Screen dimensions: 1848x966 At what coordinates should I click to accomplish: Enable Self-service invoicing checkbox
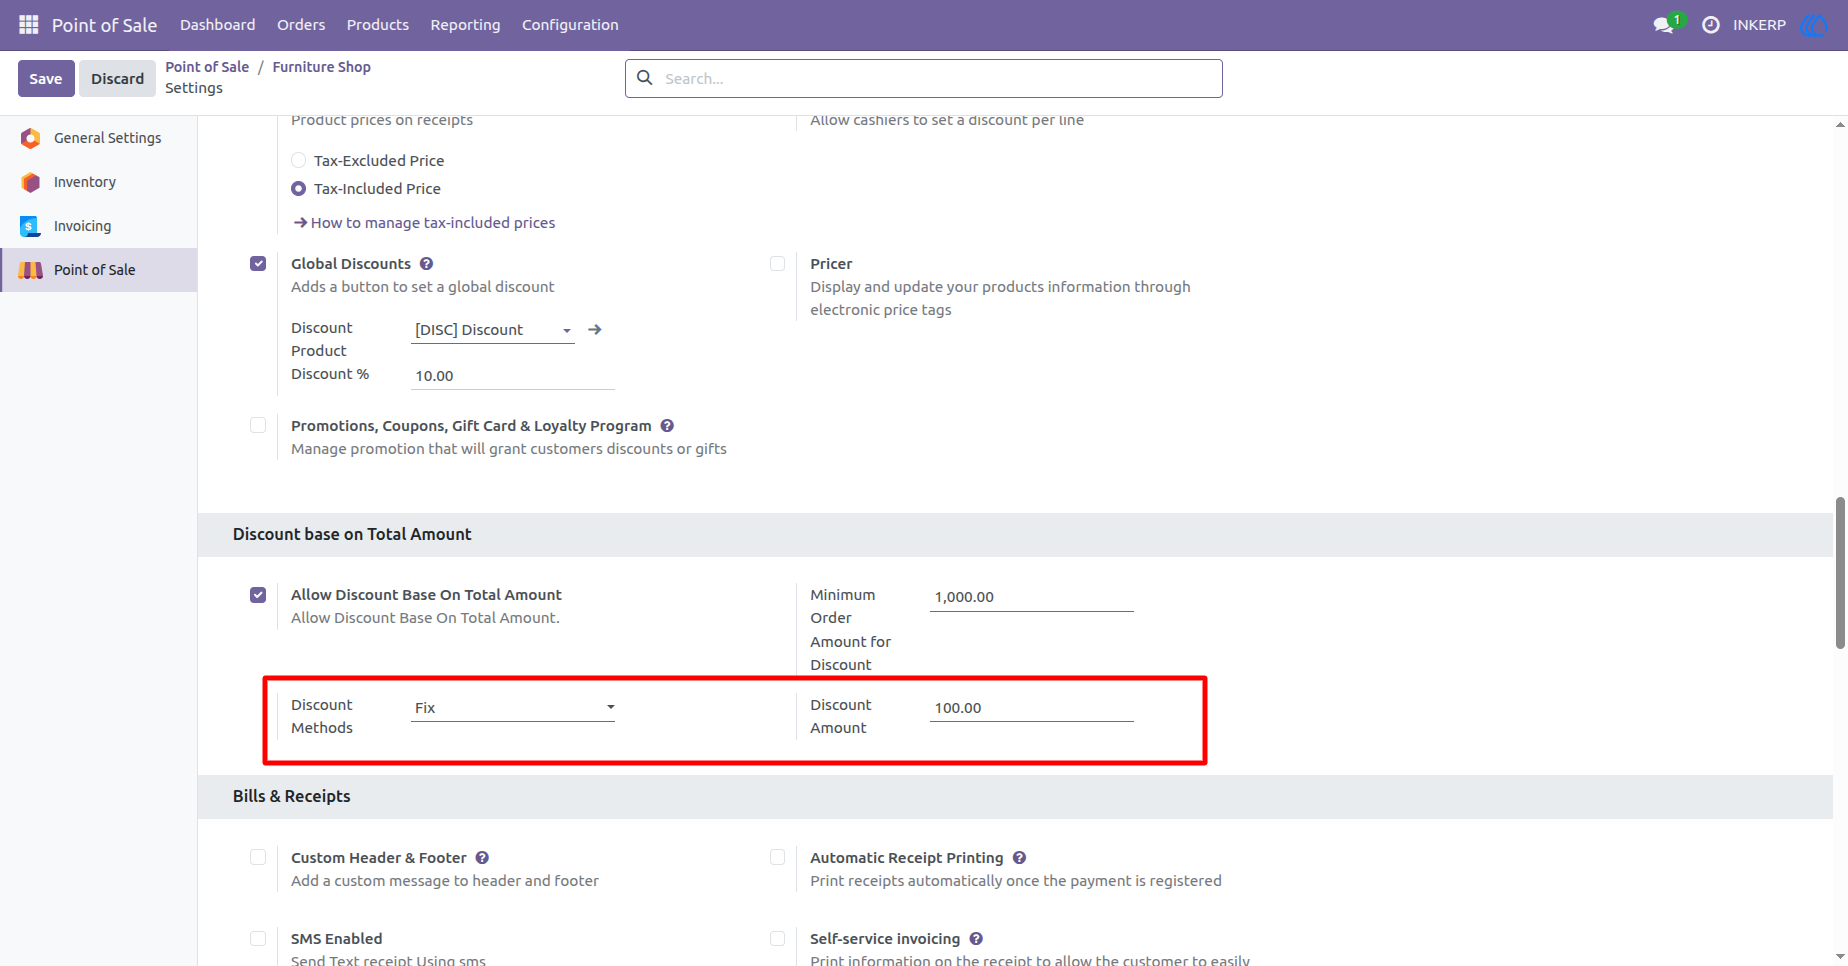point(777,939)
